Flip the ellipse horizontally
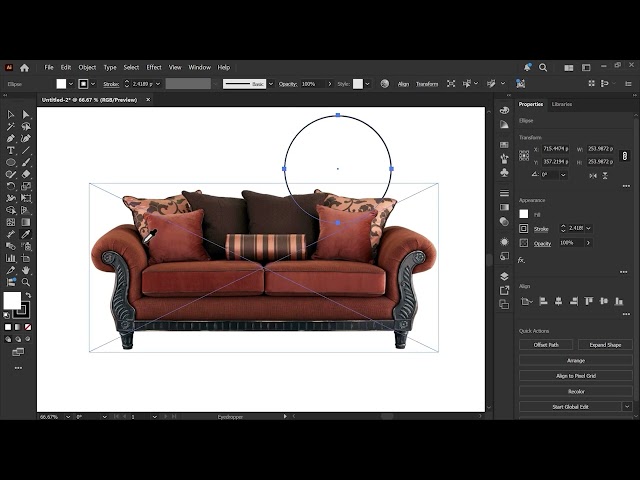This screenshot has width=640, height=480. (593, 176)
